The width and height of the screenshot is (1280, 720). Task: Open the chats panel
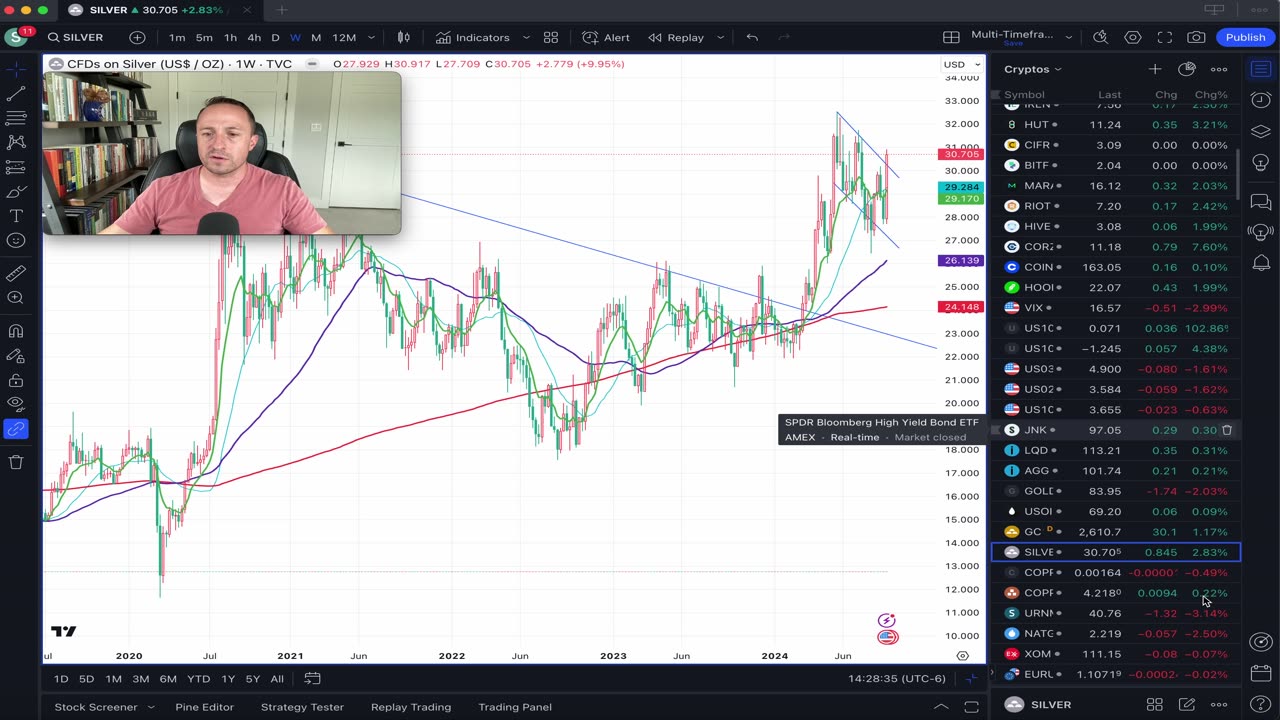pyautogui.click(x=1261, y=203)
